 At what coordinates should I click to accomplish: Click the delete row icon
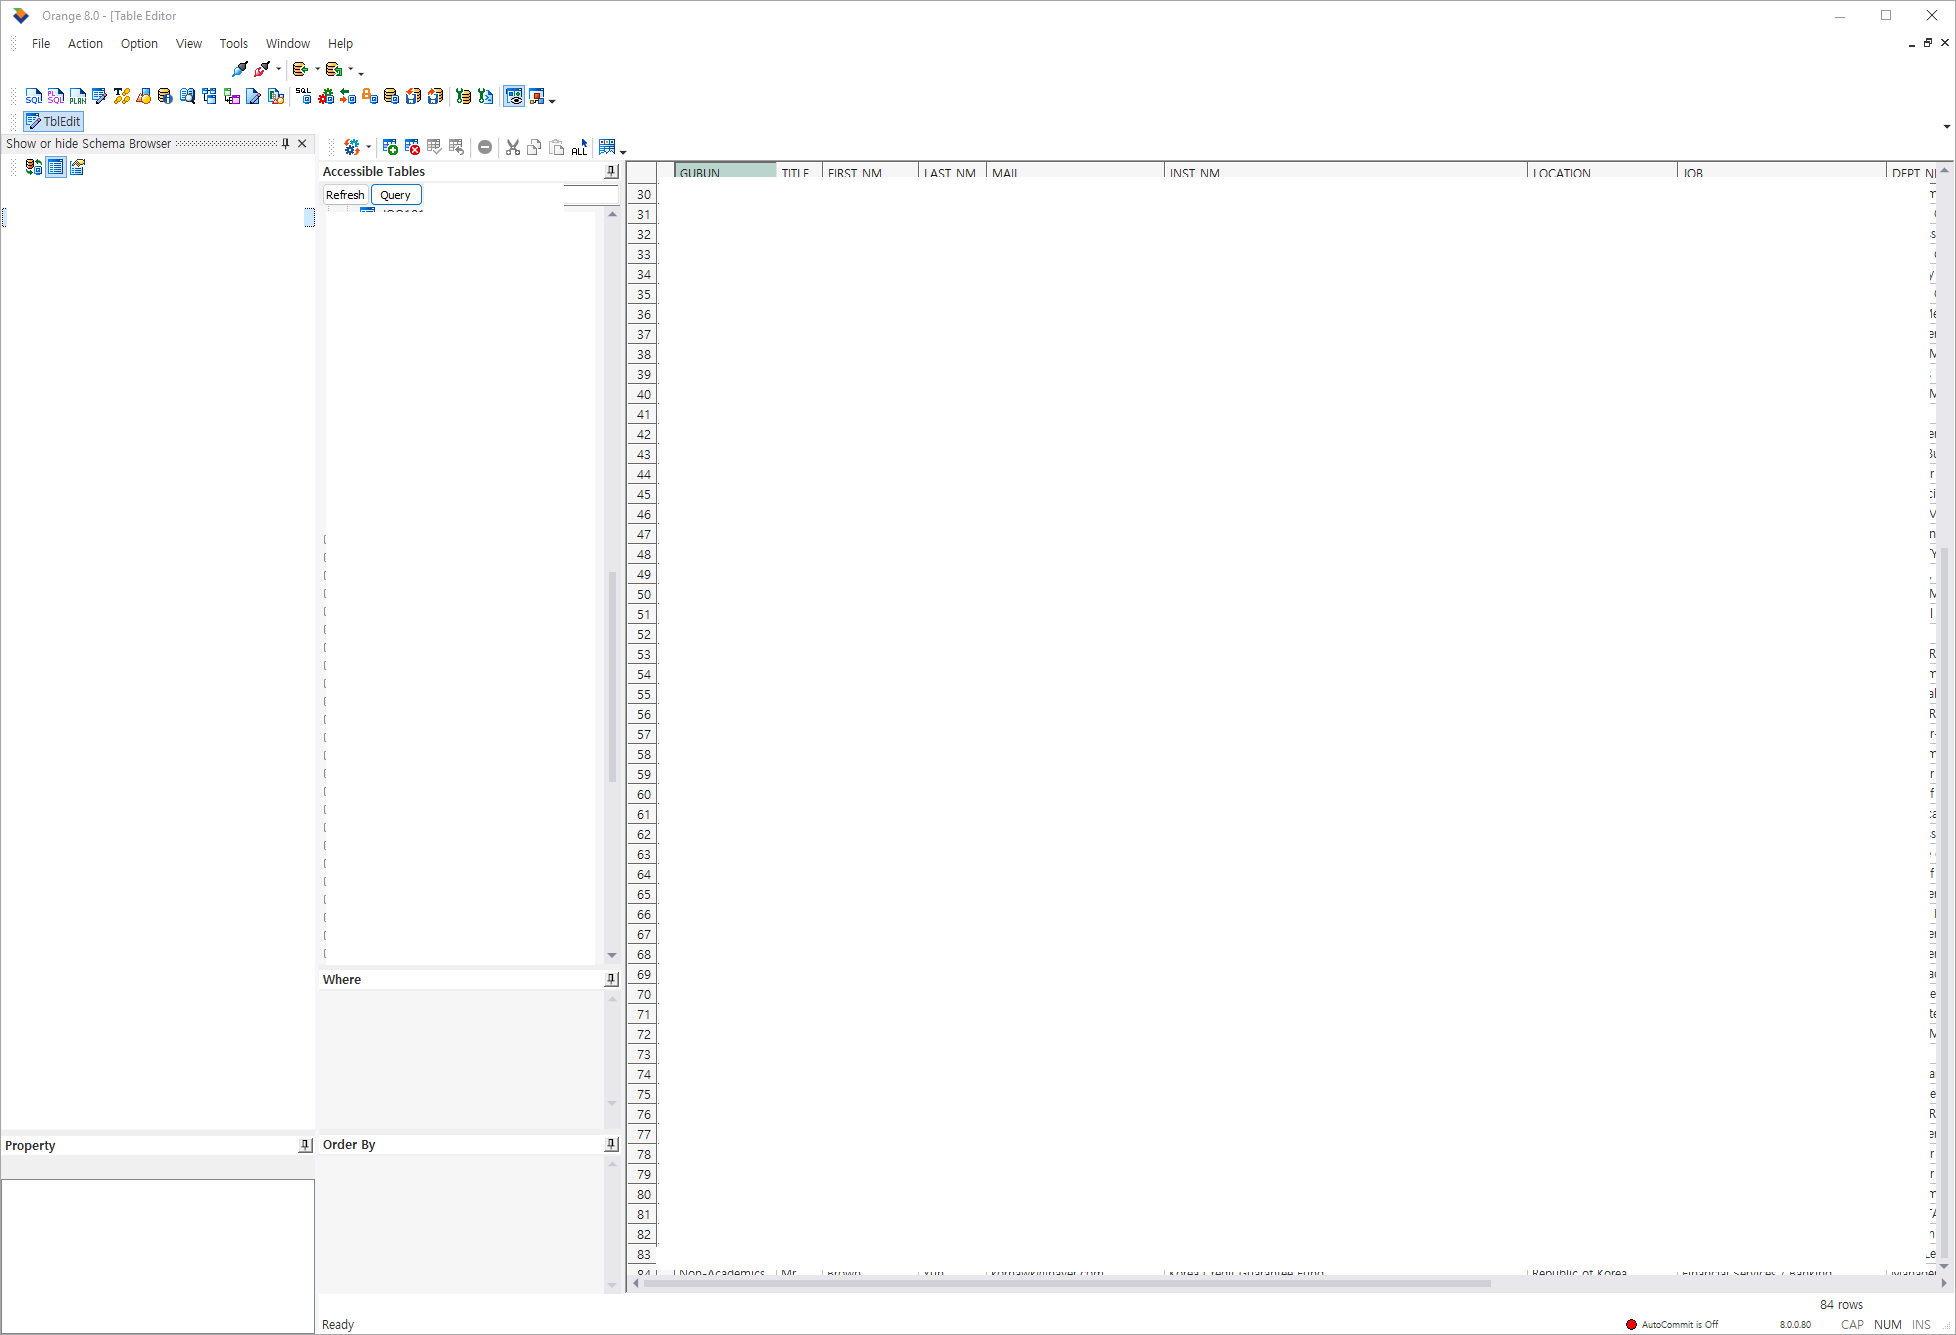[412, 147]
